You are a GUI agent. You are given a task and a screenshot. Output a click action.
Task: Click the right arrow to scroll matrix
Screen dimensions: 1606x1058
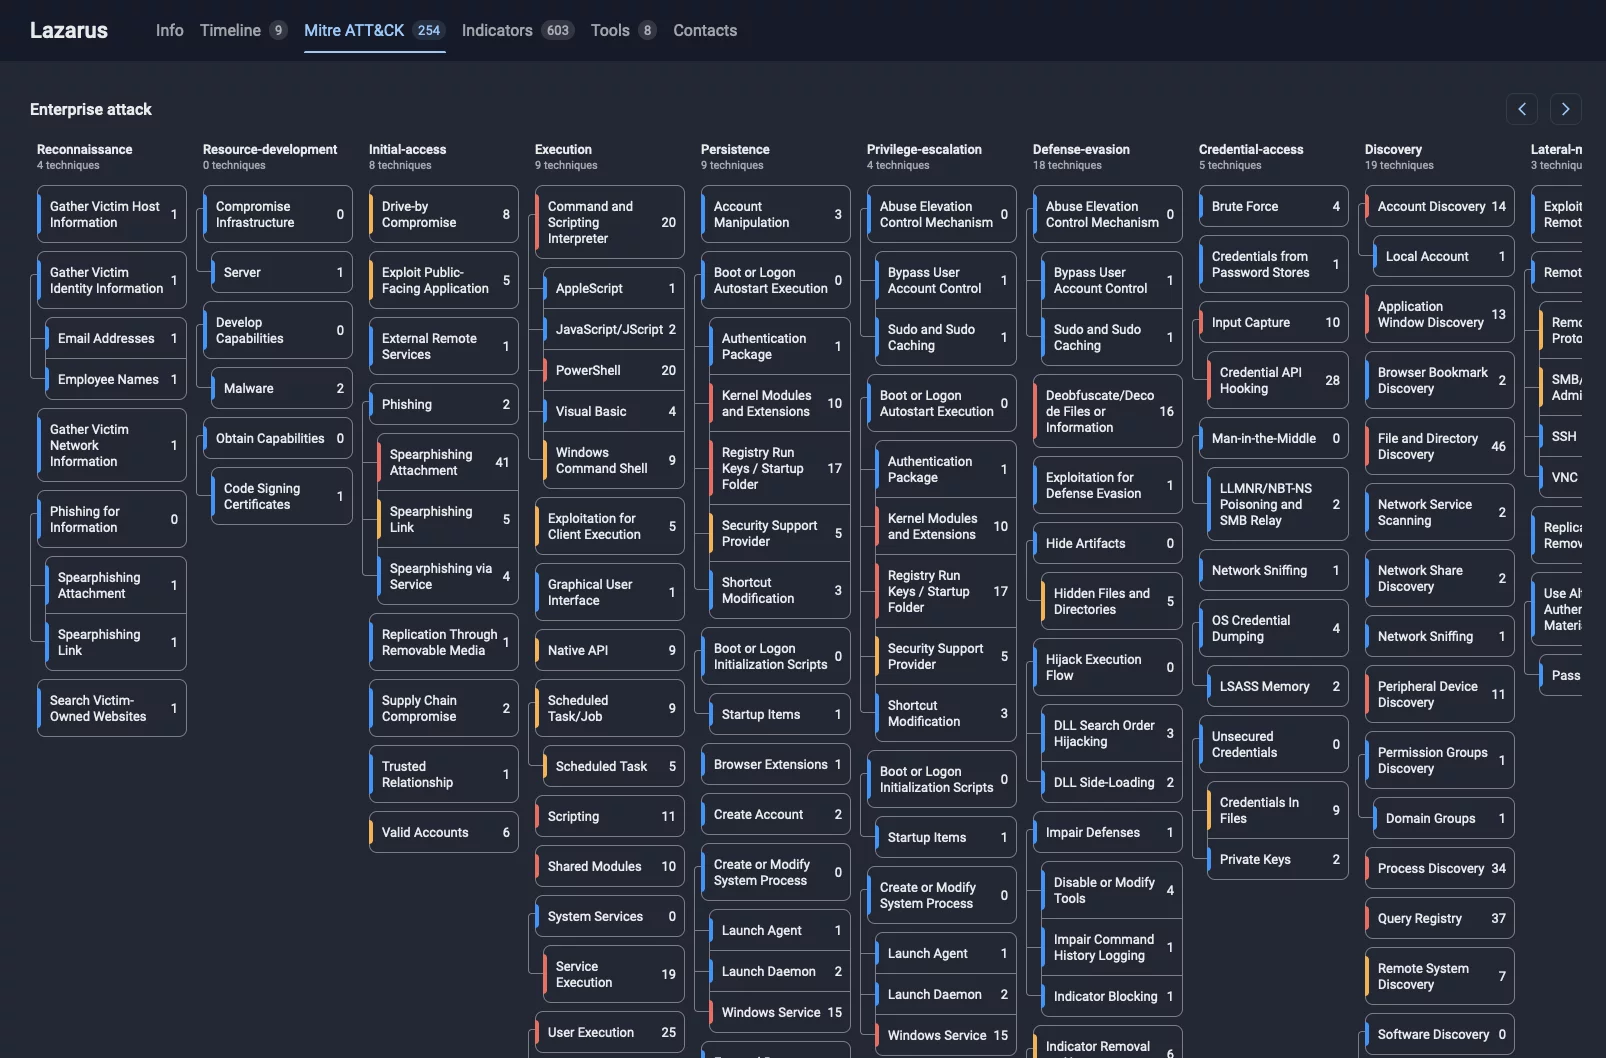(x=1565, y=109)
